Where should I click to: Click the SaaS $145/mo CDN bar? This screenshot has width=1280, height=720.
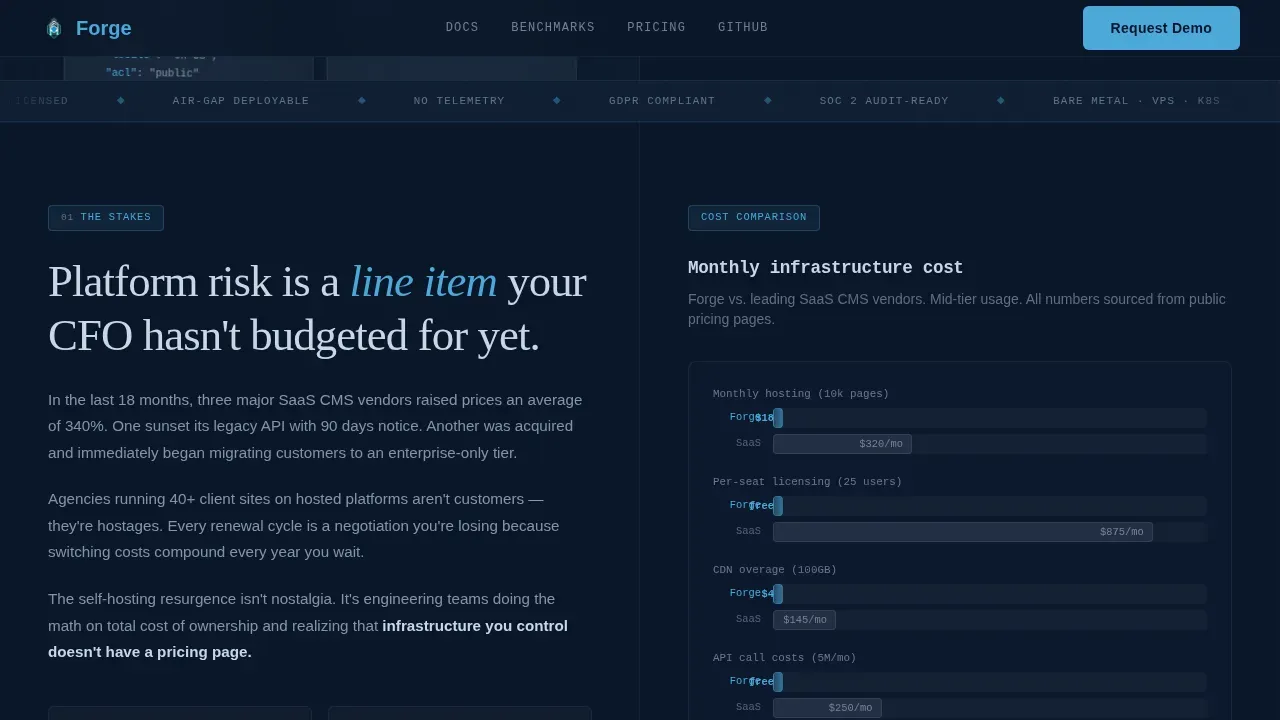pyautogui.click(x=804, y=620)
